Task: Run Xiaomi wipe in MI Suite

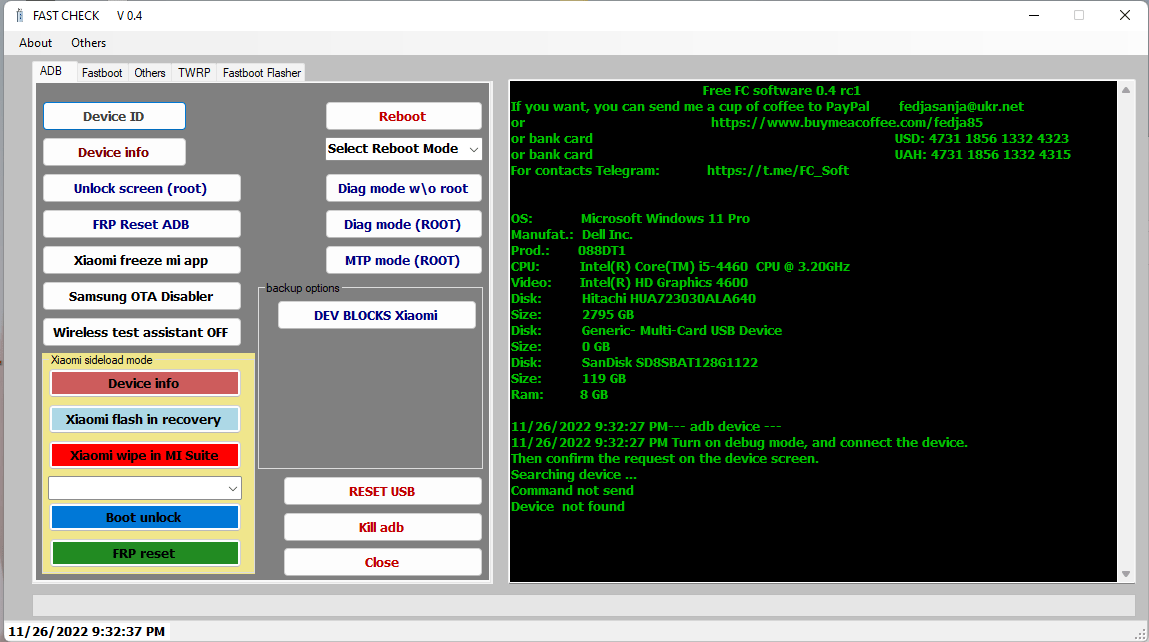Action: coord(144,453)
